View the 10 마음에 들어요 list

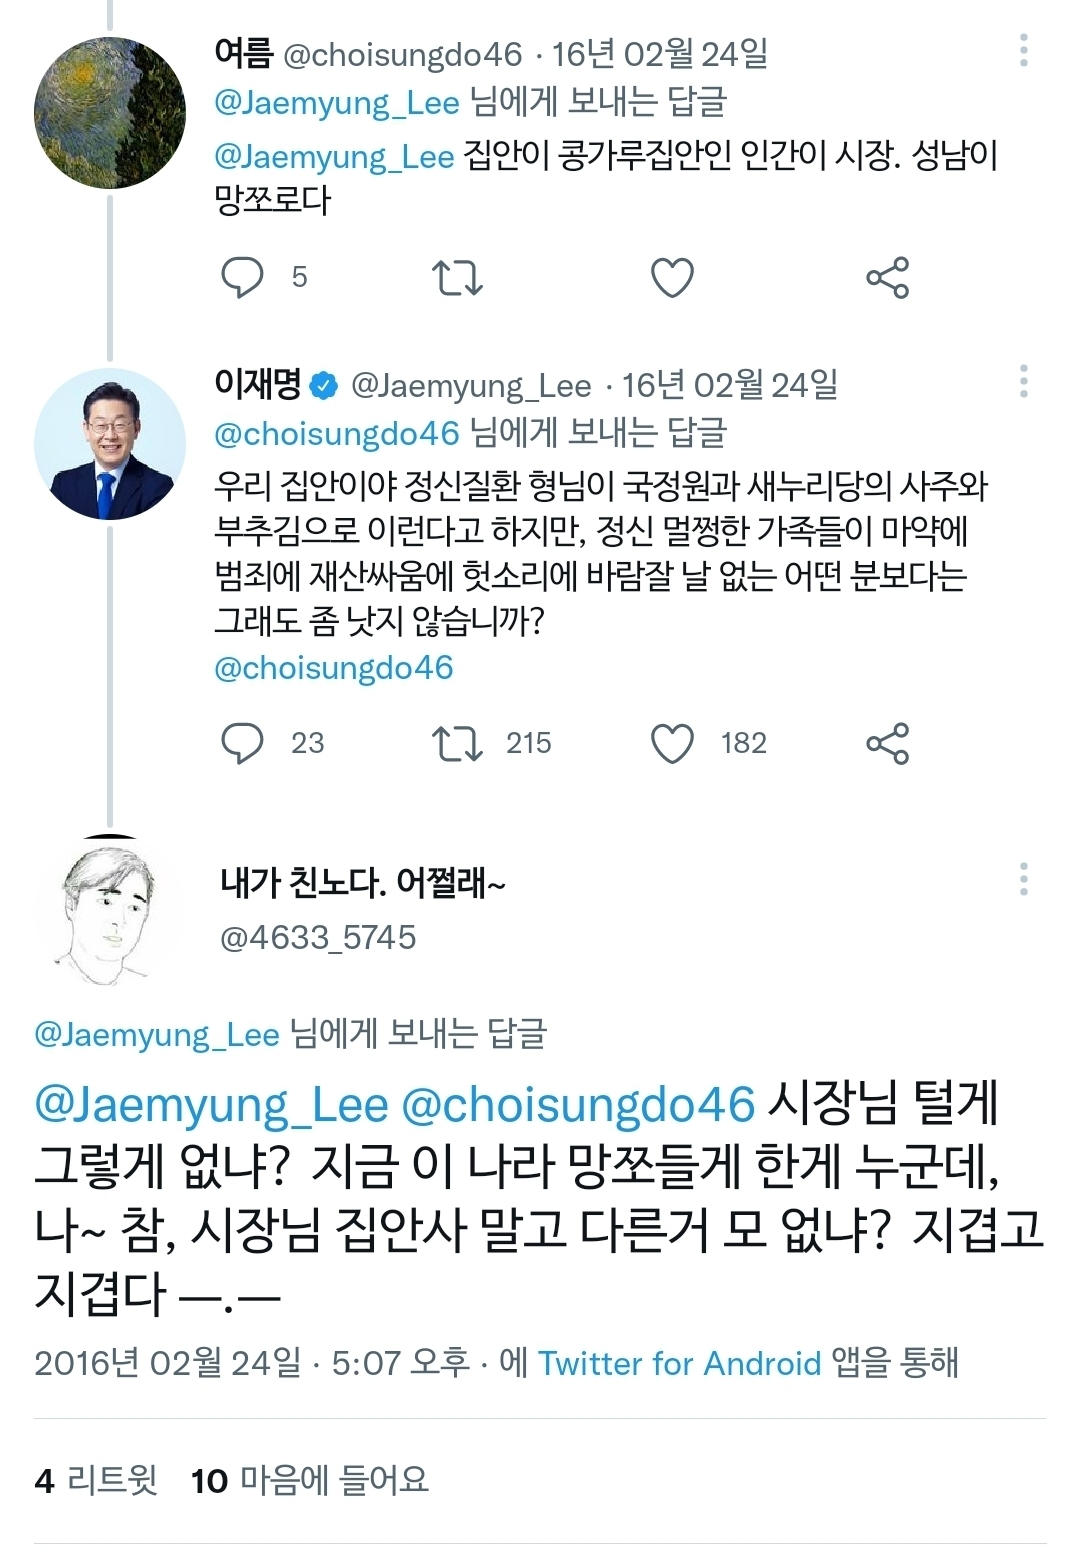(310, 1480)
